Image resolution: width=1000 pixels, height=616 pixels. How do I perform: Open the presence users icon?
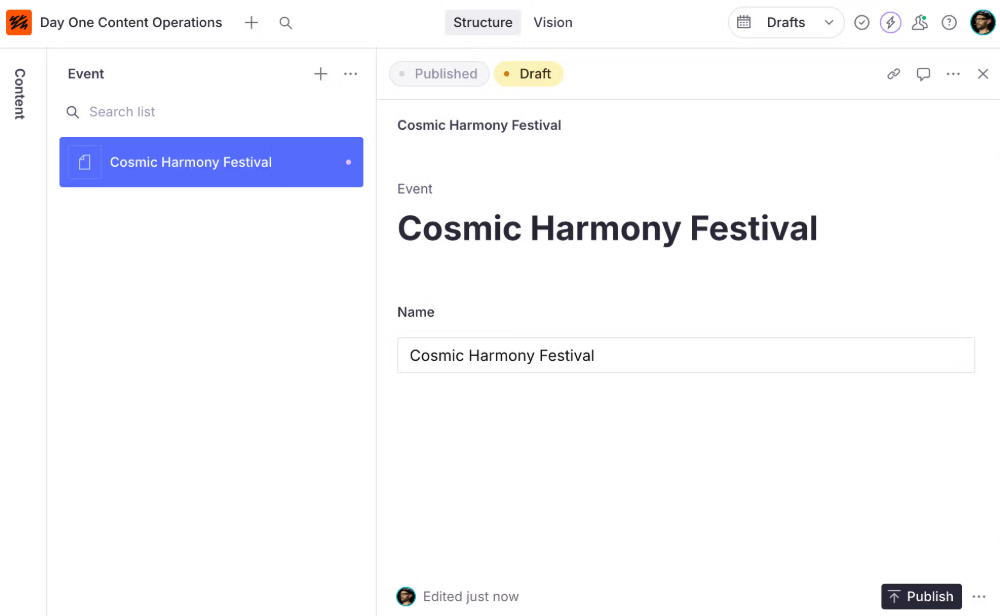(x=920, y=23)
